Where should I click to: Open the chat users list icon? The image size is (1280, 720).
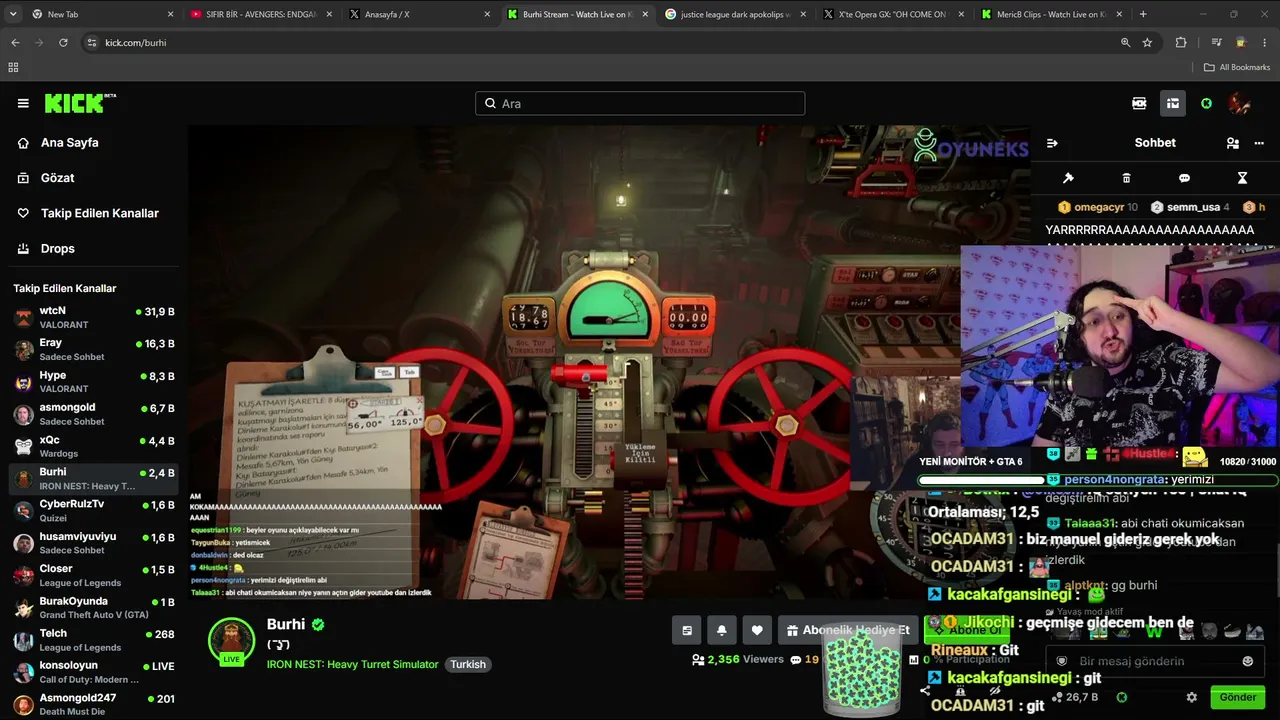[x=1233, y=143]
